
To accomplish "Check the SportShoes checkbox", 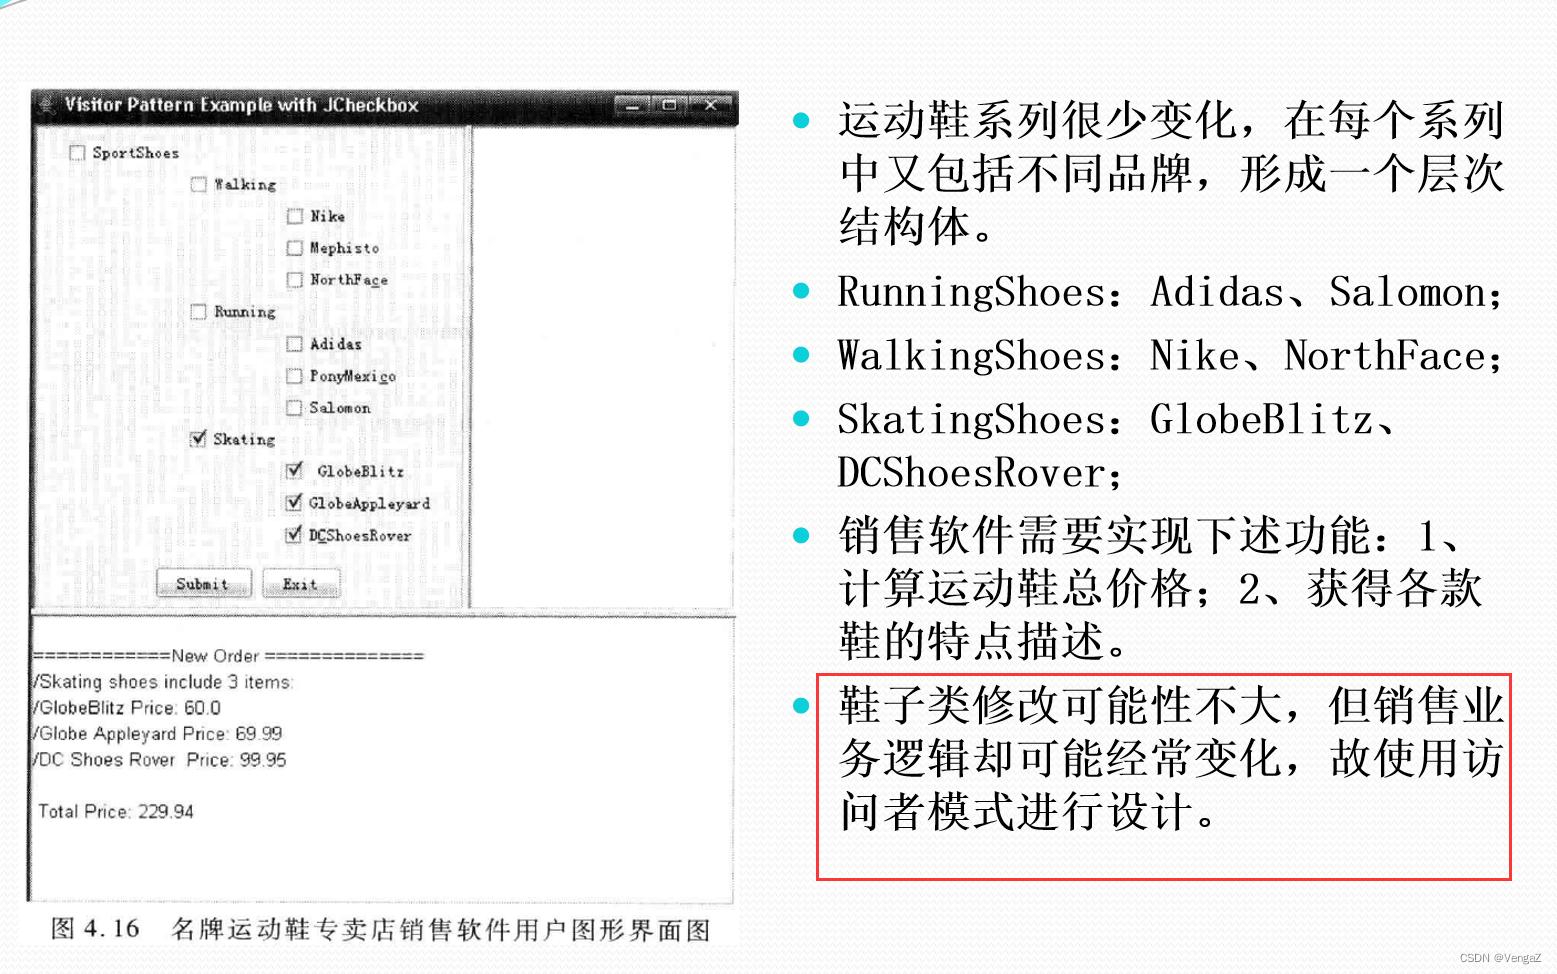I will click(77, 153).
